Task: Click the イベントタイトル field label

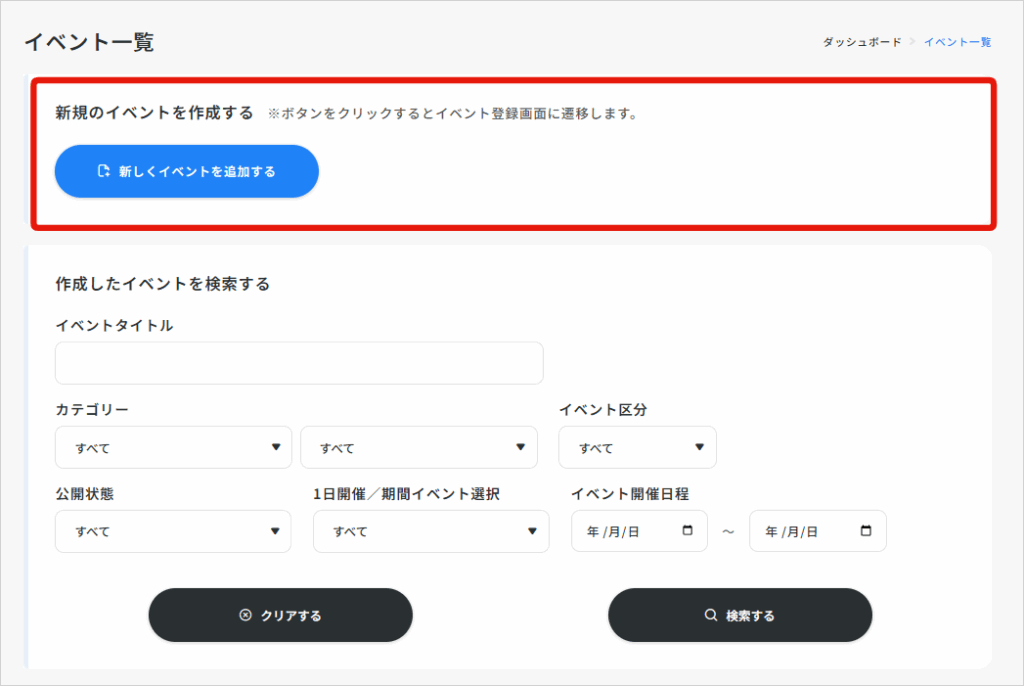Action: (x=114, y=325)
